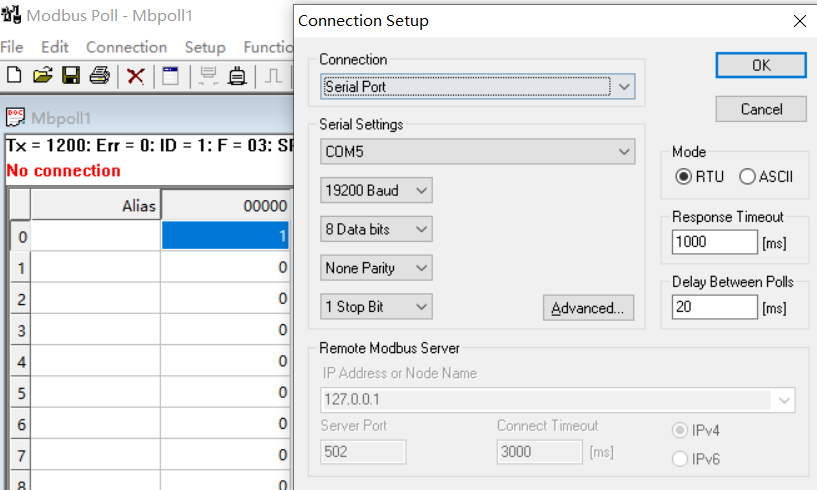Open the 19200 Baud rate dropdown
Screen dimensions: 817x490
point(376,190)
